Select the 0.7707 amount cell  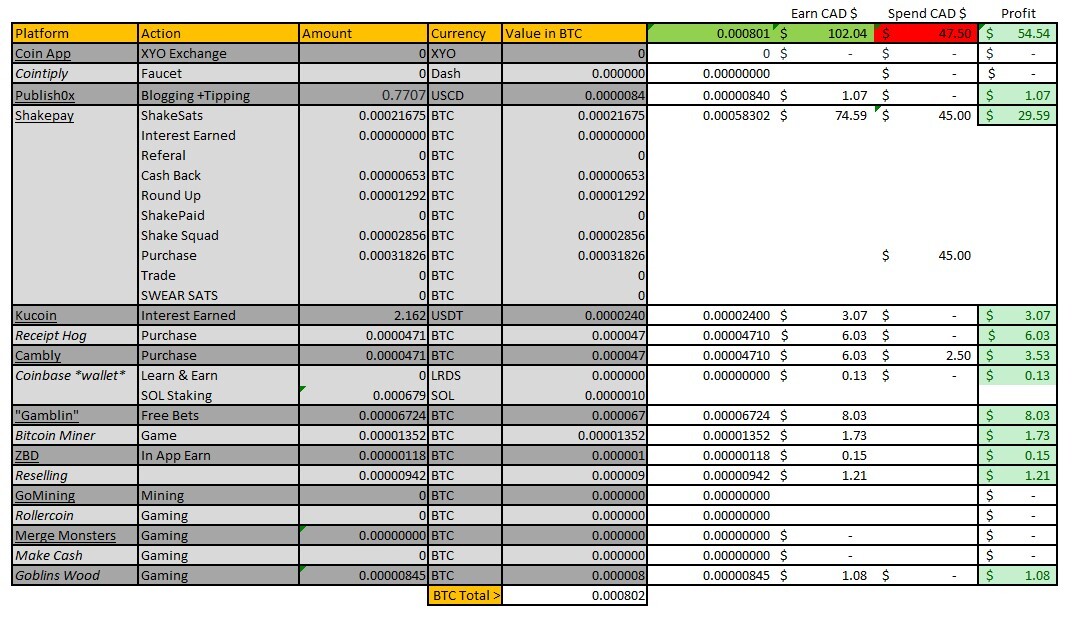pos(363,95)
